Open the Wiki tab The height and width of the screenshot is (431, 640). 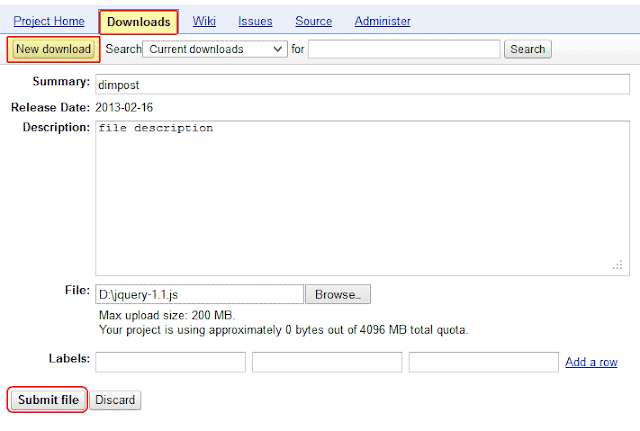point(204,21)
